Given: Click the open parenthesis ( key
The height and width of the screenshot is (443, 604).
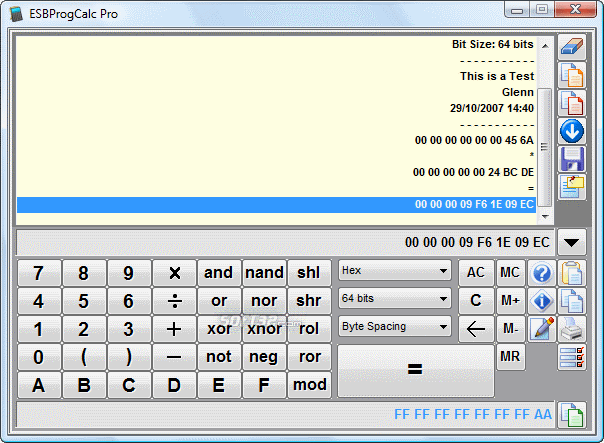Looking at the screenshot, I should point(84,357).
